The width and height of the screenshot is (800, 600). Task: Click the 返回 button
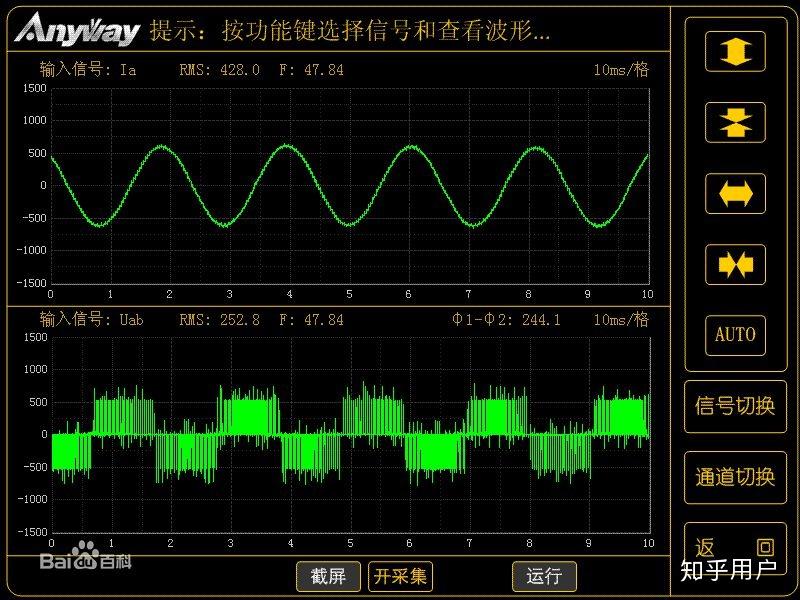pyautogui.click(x=735, y=548)
